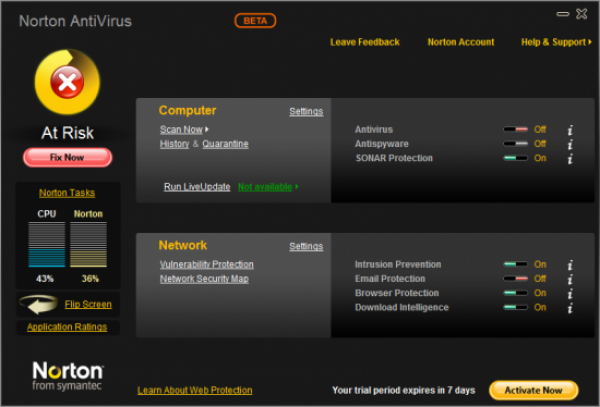Open Leave Feedback

point(365,42)
